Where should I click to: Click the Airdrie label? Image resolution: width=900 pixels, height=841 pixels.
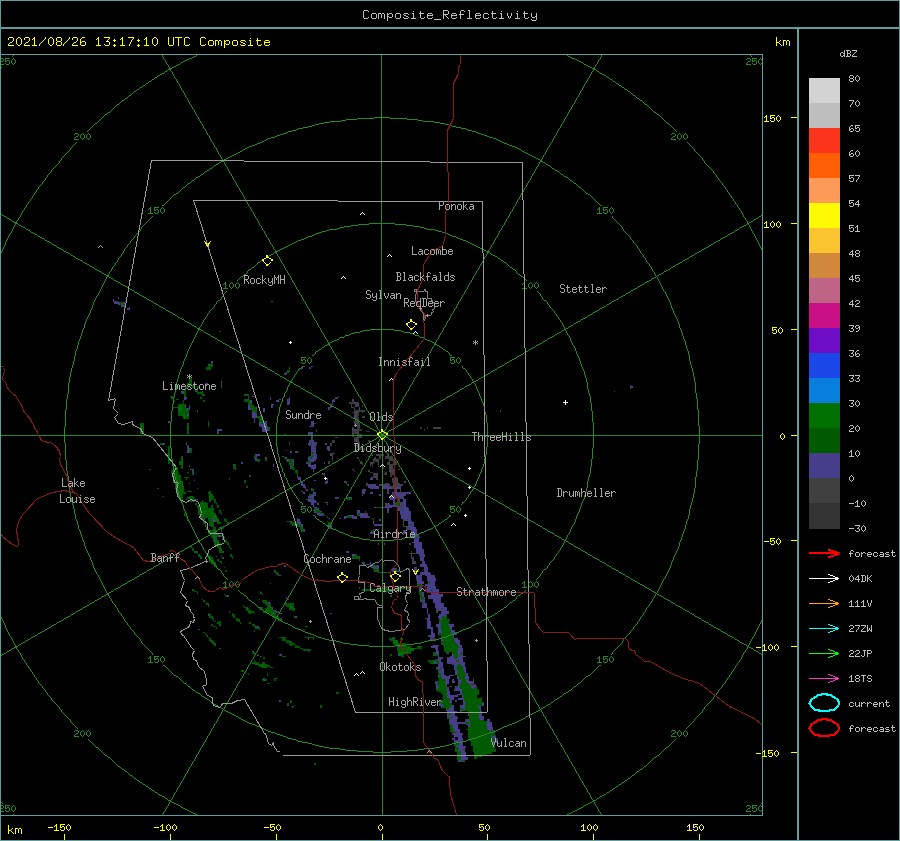[x=394, y=534]
